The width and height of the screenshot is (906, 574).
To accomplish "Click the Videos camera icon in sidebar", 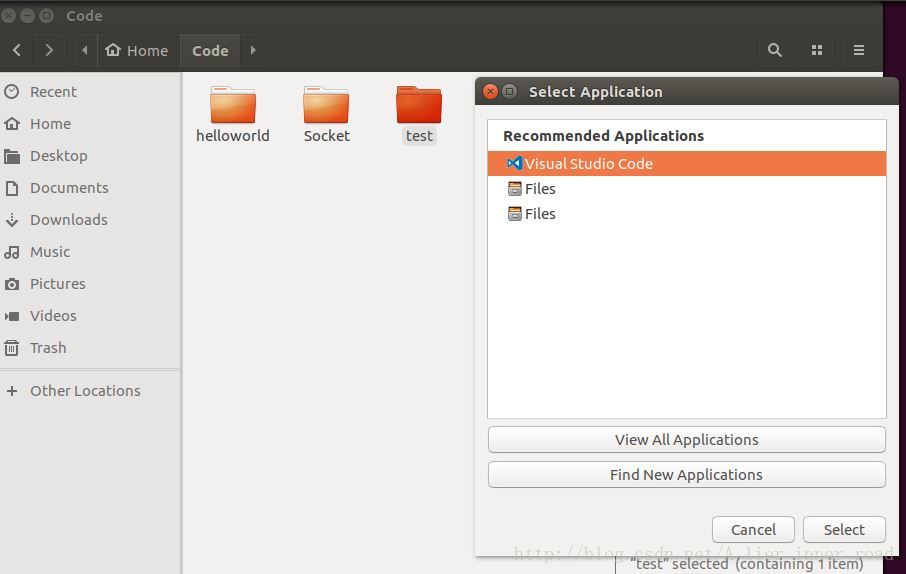I will [12, 316].
